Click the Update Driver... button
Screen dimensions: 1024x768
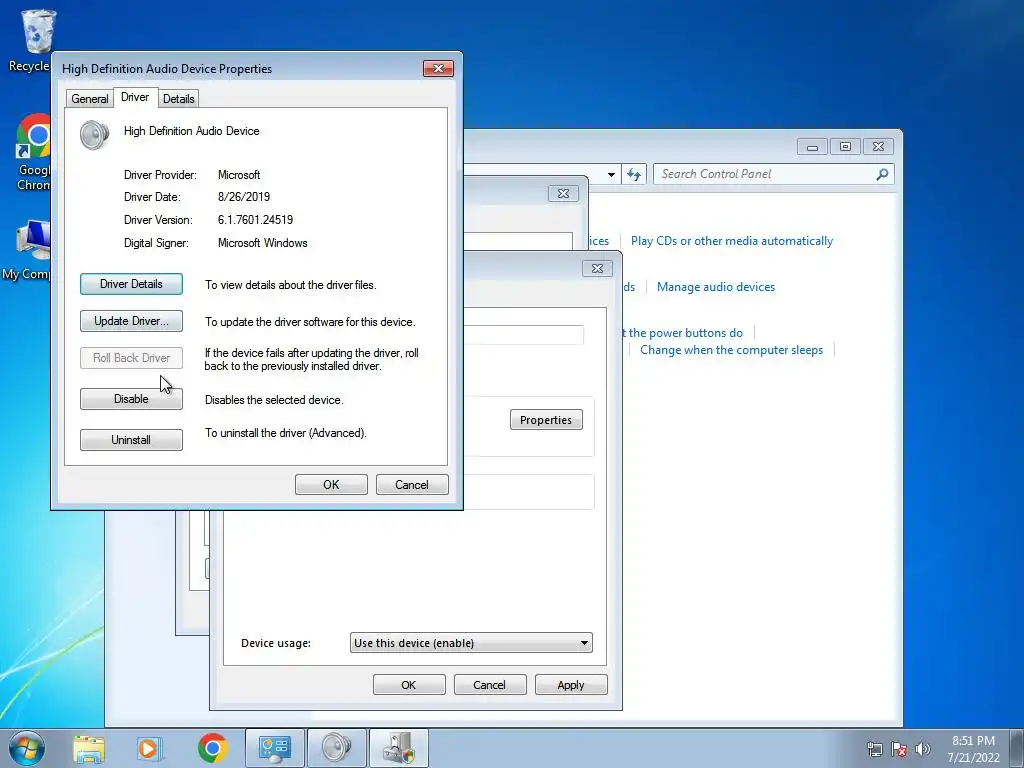coord(131,321)
